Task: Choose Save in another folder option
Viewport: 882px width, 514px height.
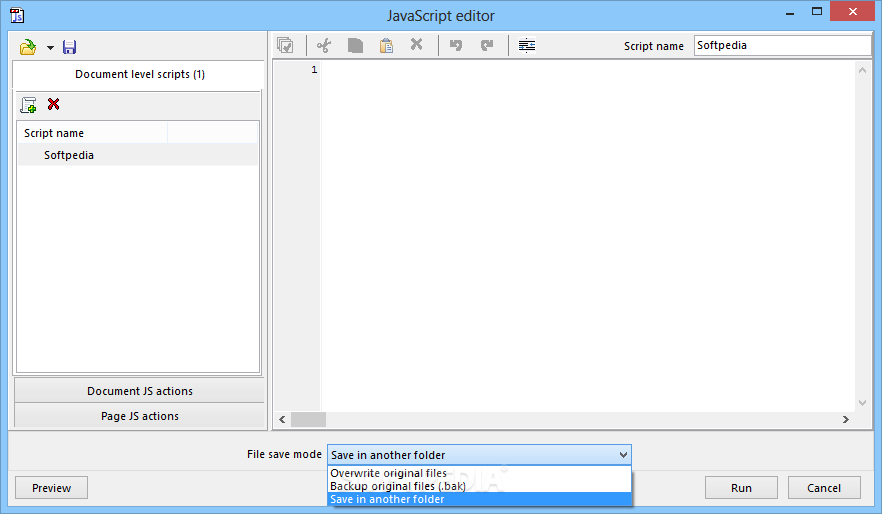Action: point(479,499)
